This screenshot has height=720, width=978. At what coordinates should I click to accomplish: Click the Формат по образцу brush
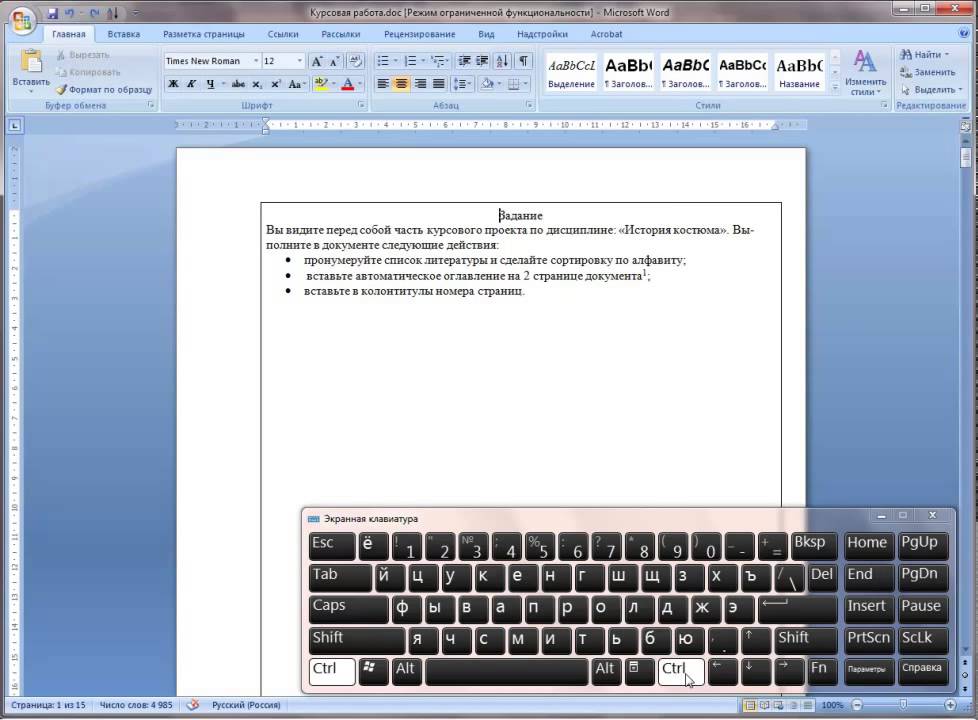(x=104, y=89)
